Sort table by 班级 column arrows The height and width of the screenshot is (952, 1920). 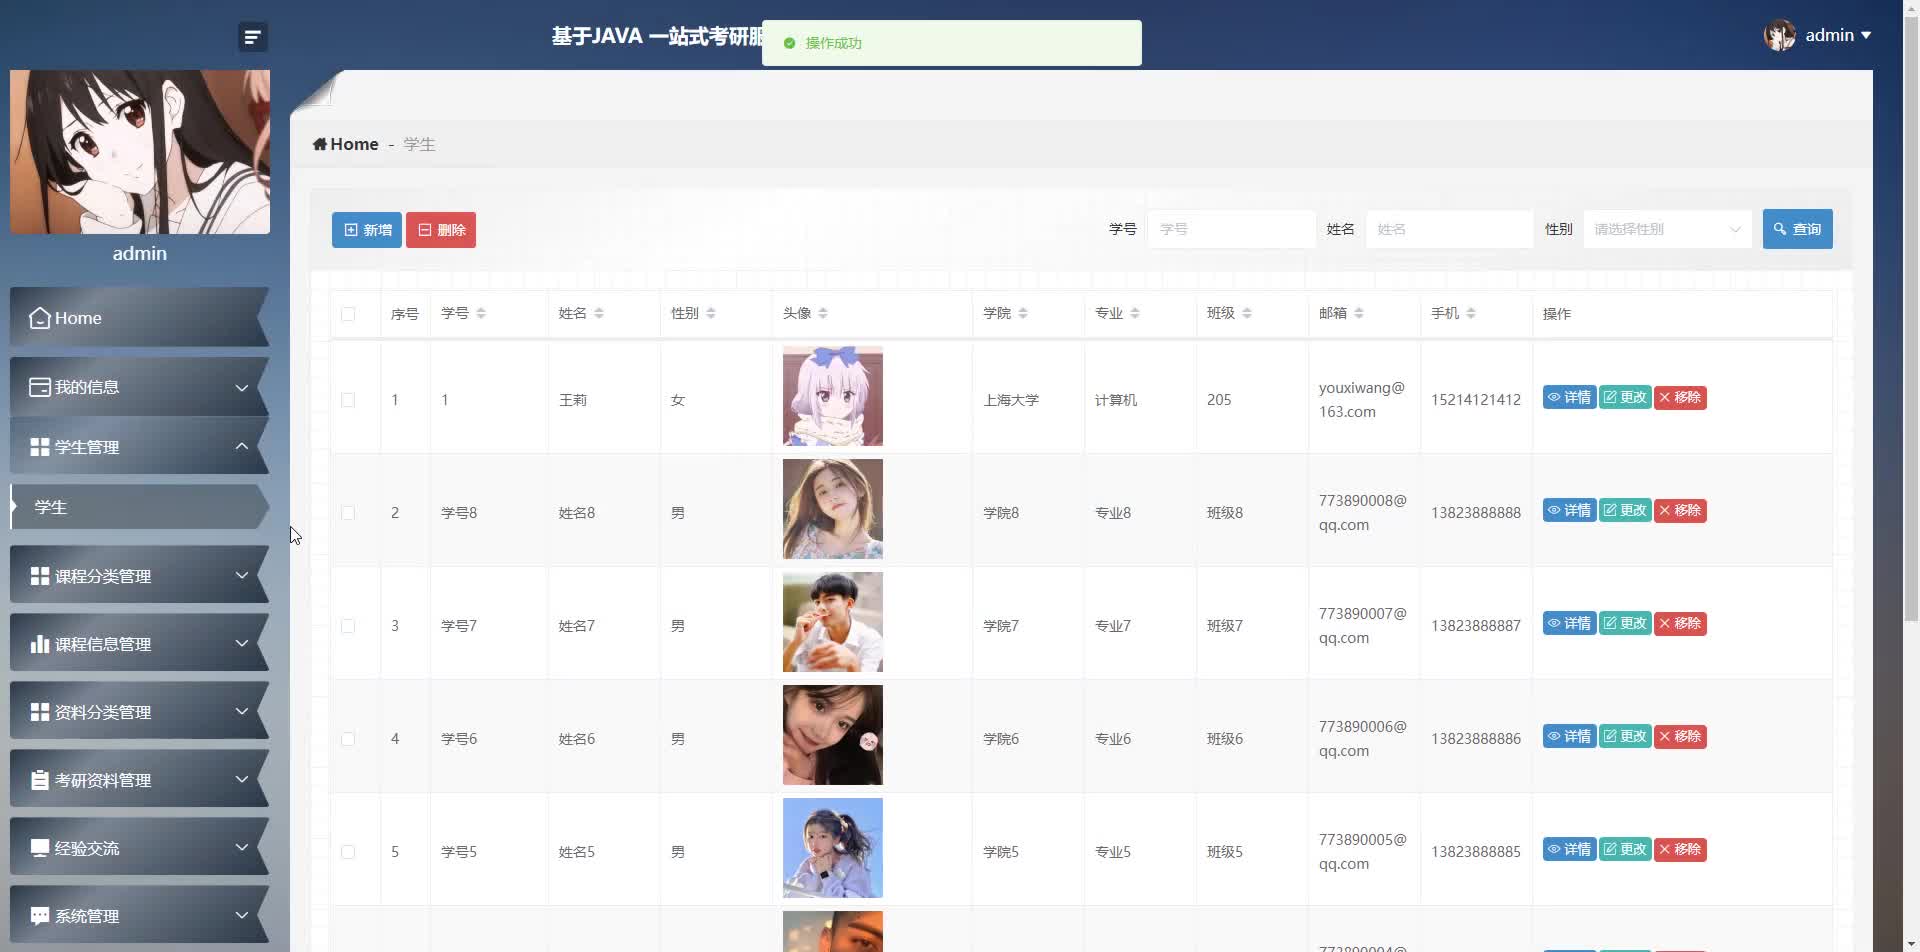[1247, 313]
